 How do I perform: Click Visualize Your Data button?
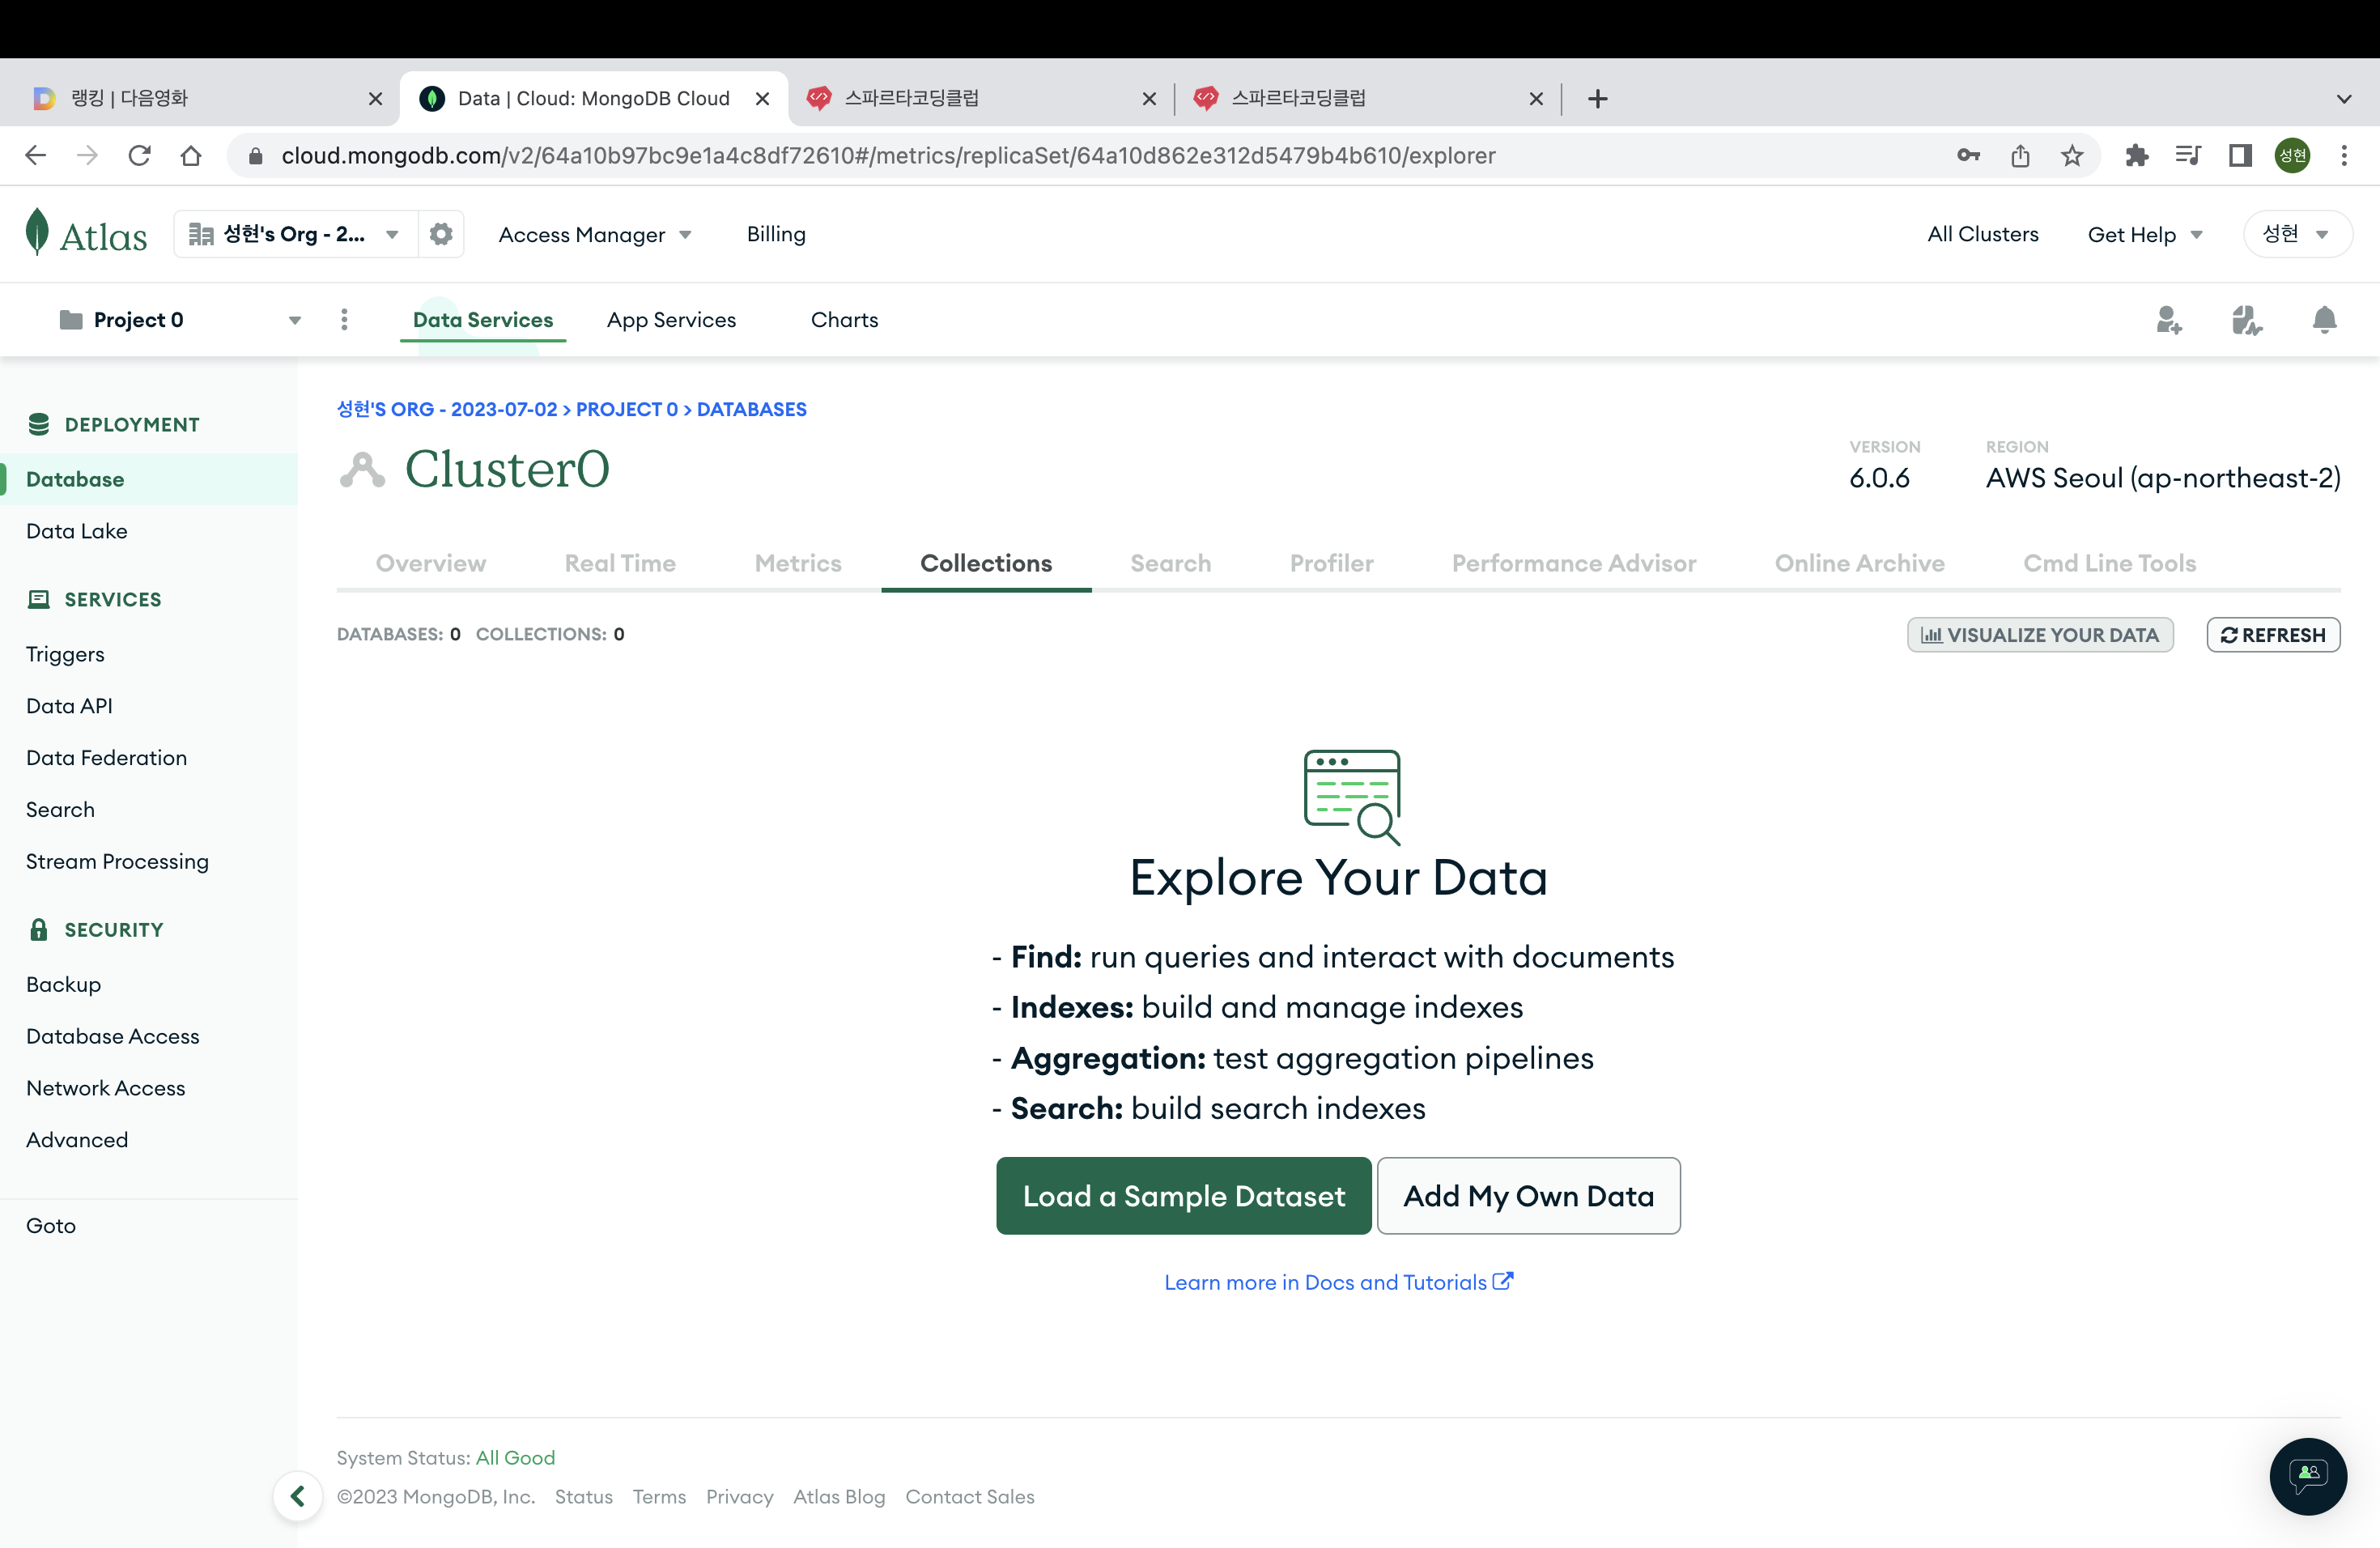tap(2040, 634)
